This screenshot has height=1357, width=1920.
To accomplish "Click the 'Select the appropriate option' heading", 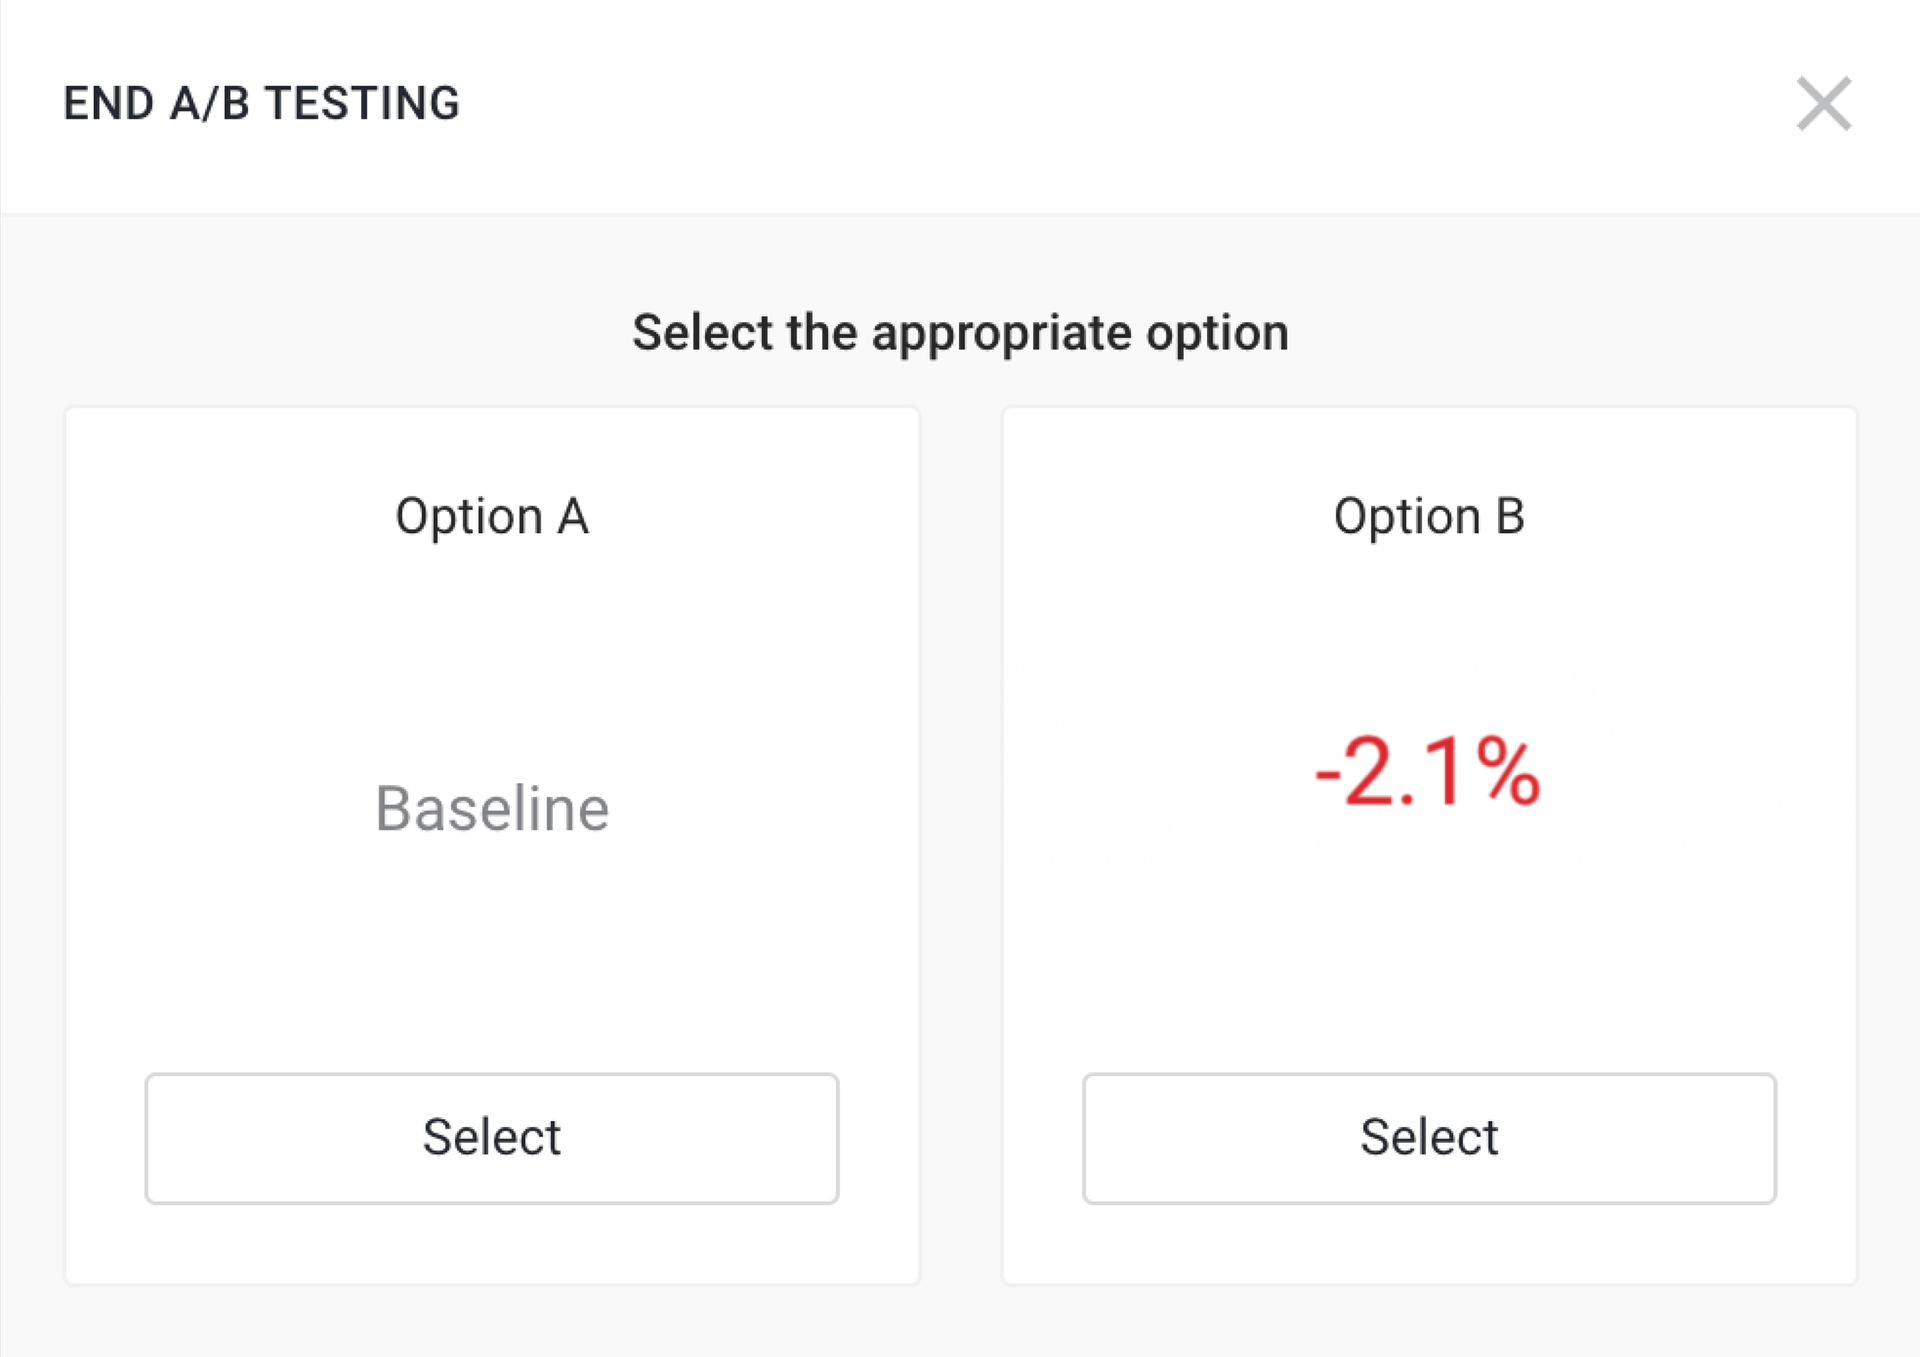I will 960,332.
